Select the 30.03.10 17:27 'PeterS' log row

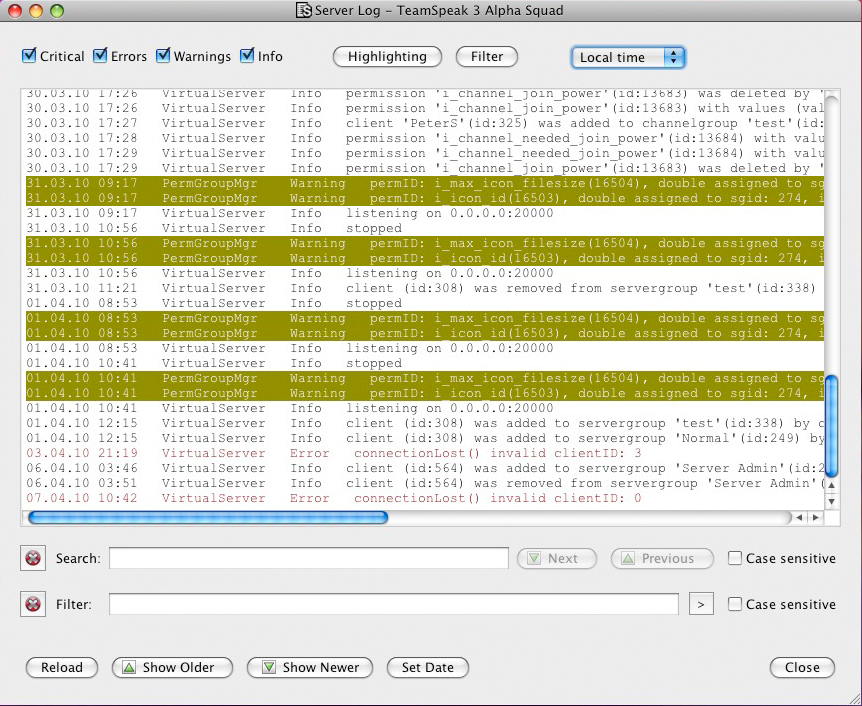(x=425, y=123)
